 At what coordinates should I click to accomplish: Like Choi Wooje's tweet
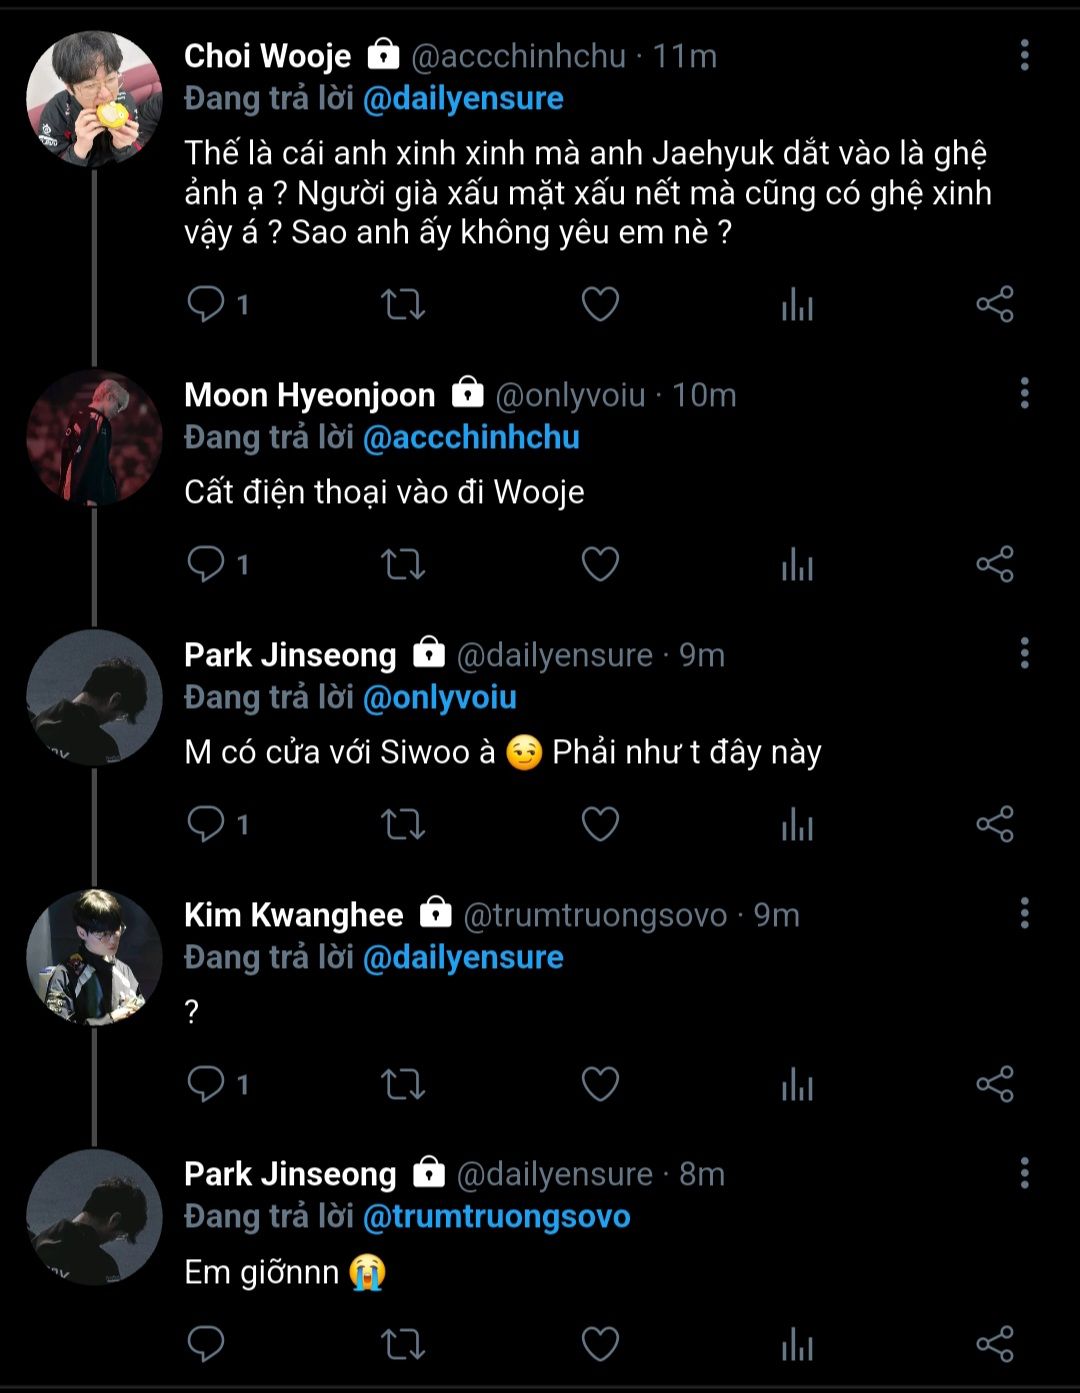click(x=600, y=304)
